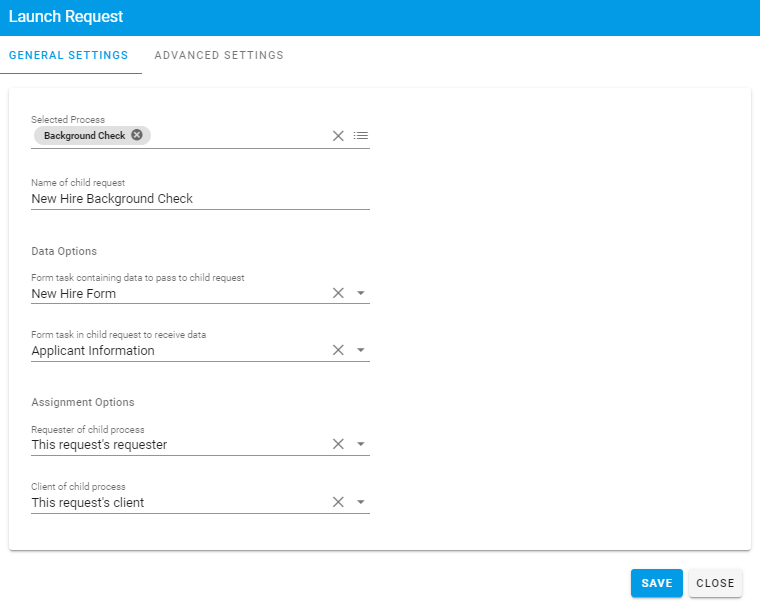Click the Close button

(715, 583)
